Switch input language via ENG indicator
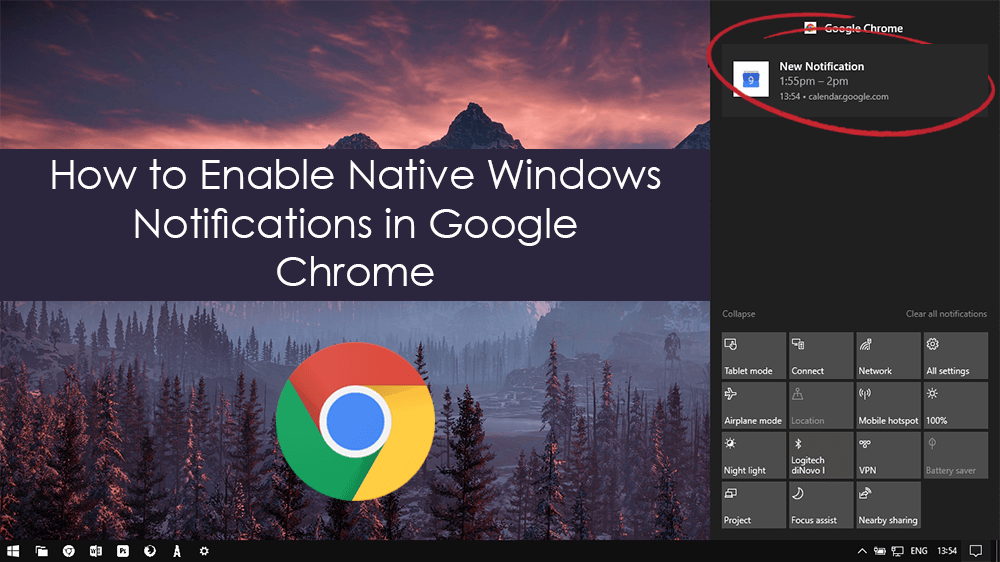The width and height of the screenshot is (1000, 562). (x=919, y=551)
